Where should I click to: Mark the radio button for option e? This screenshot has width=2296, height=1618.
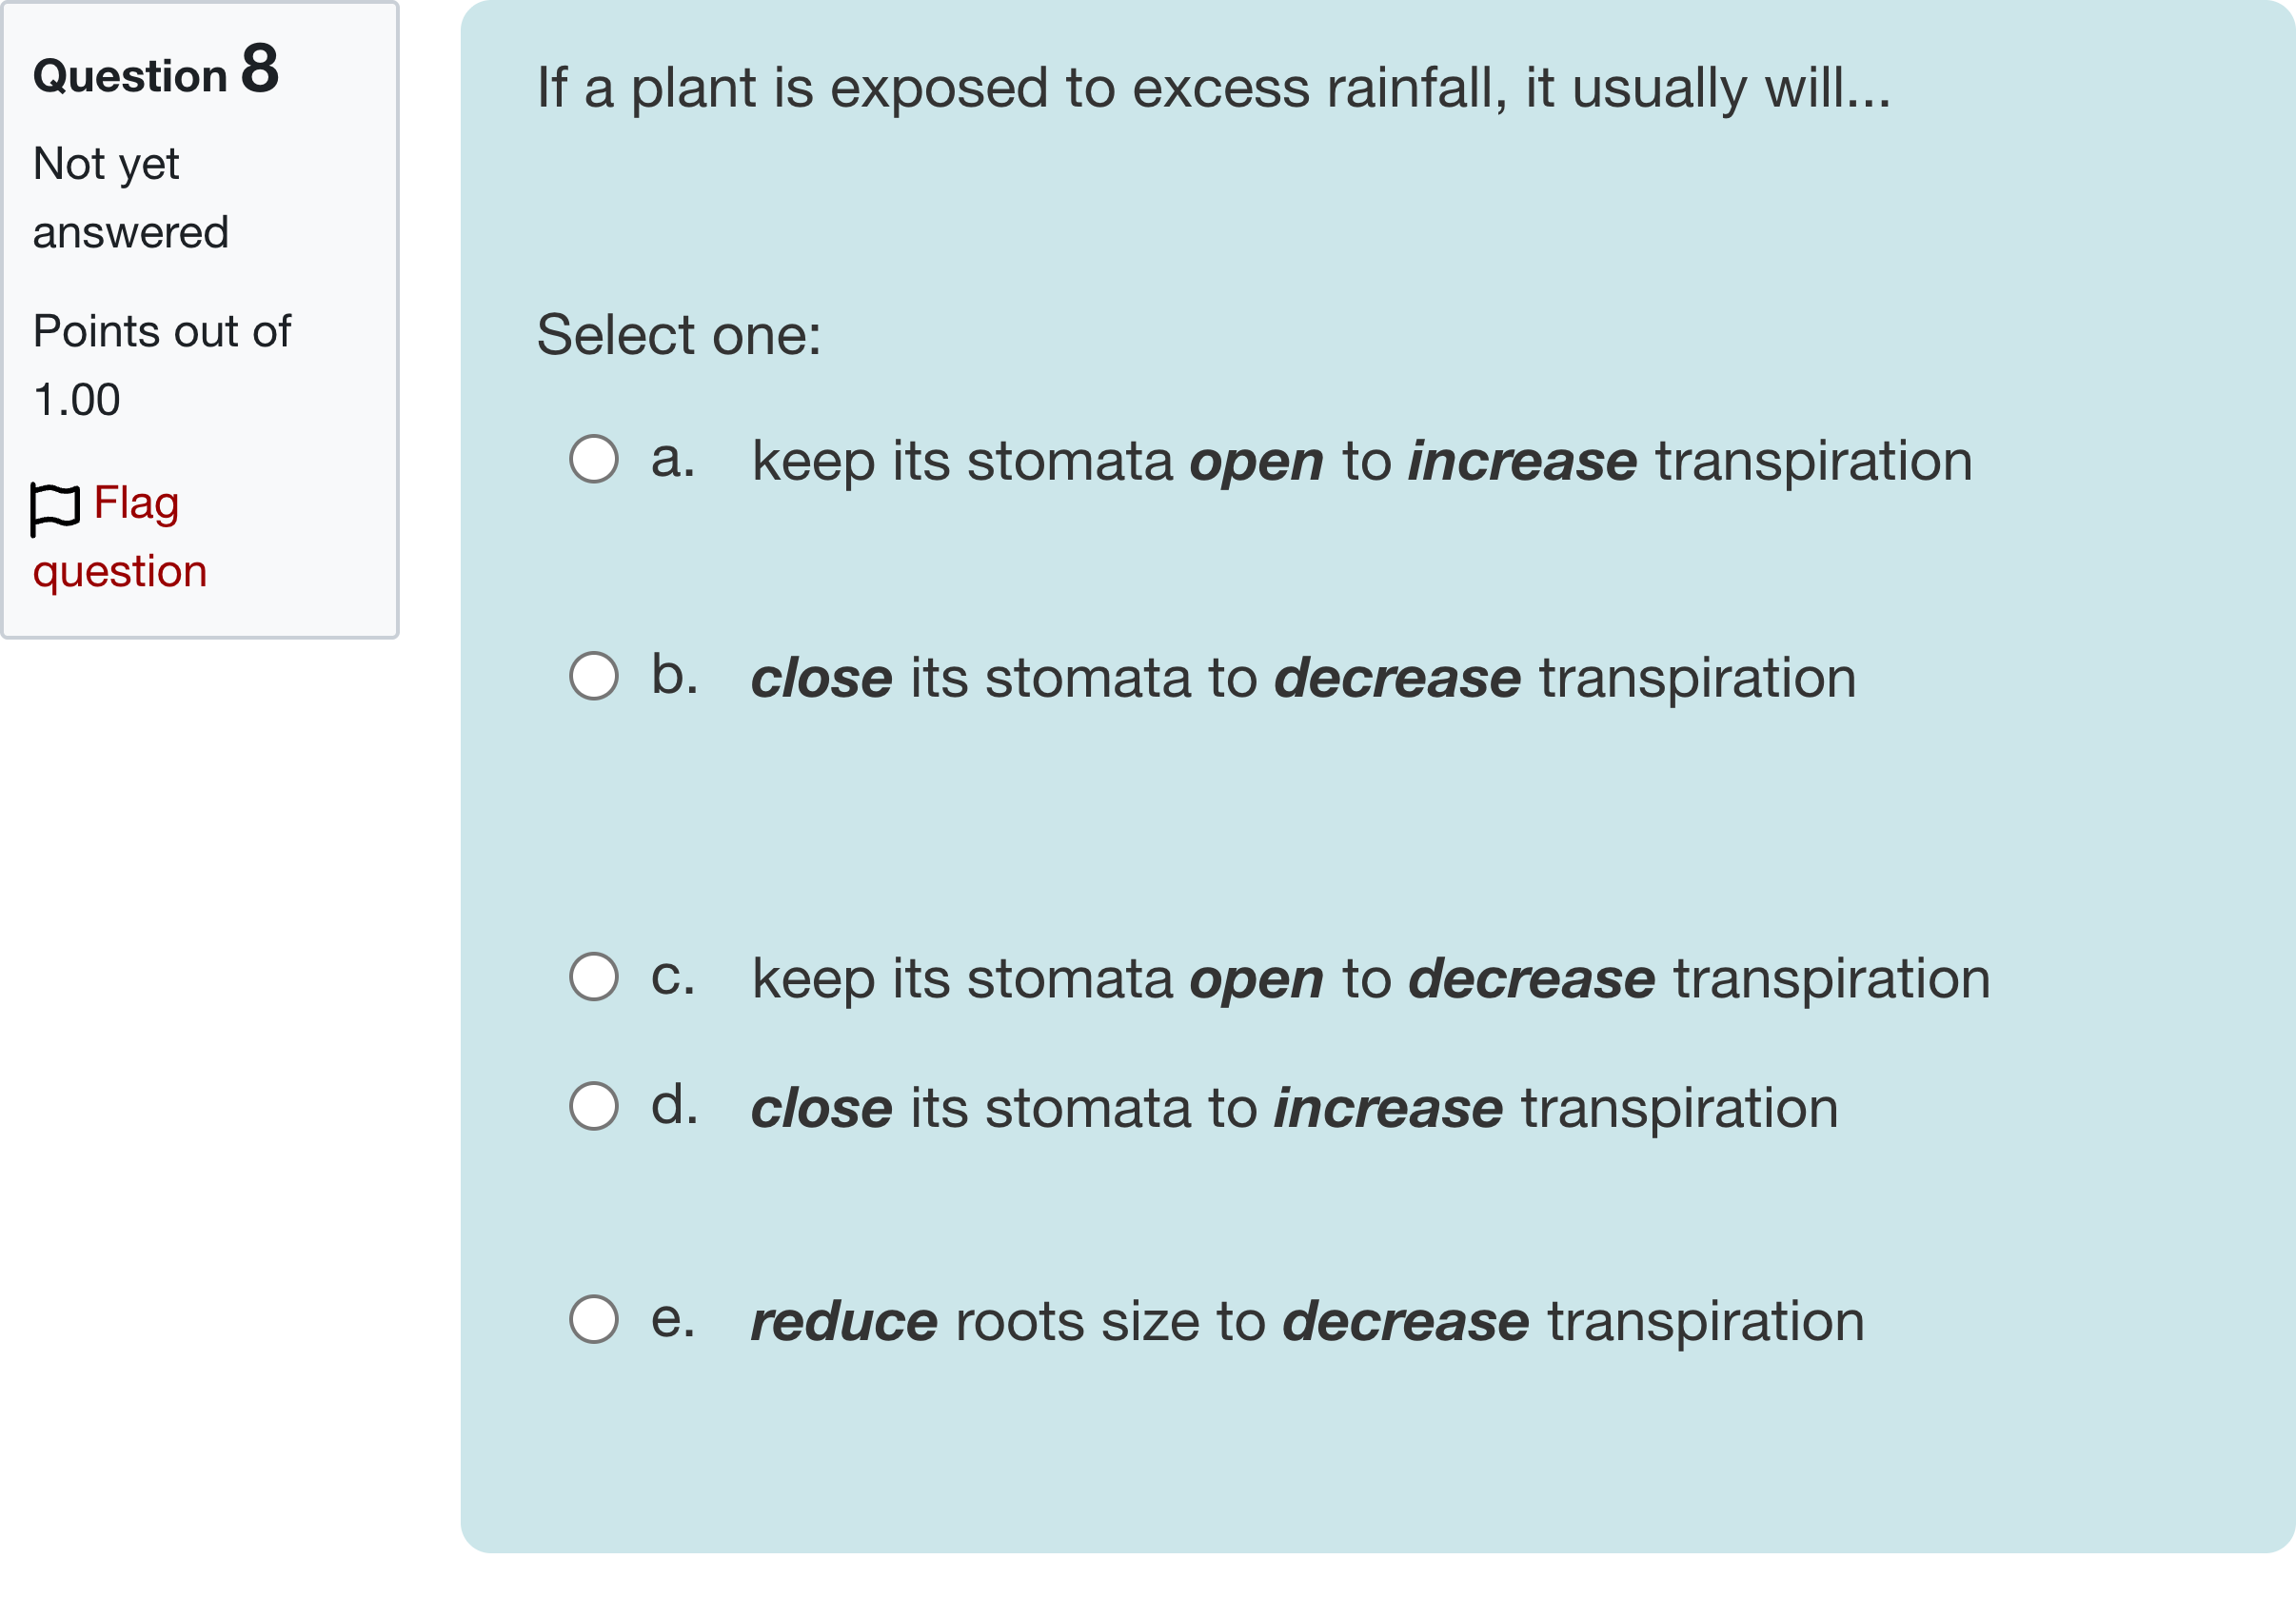point(594,1319)
